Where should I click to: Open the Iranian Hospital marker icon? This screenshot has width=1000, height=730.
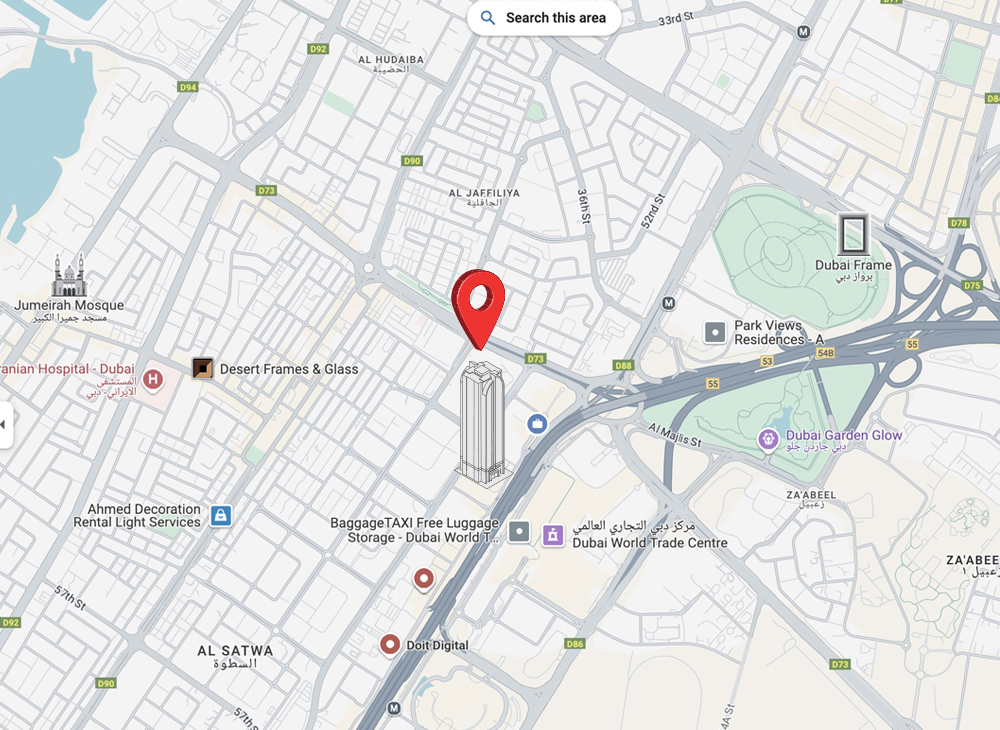[152, 380]
